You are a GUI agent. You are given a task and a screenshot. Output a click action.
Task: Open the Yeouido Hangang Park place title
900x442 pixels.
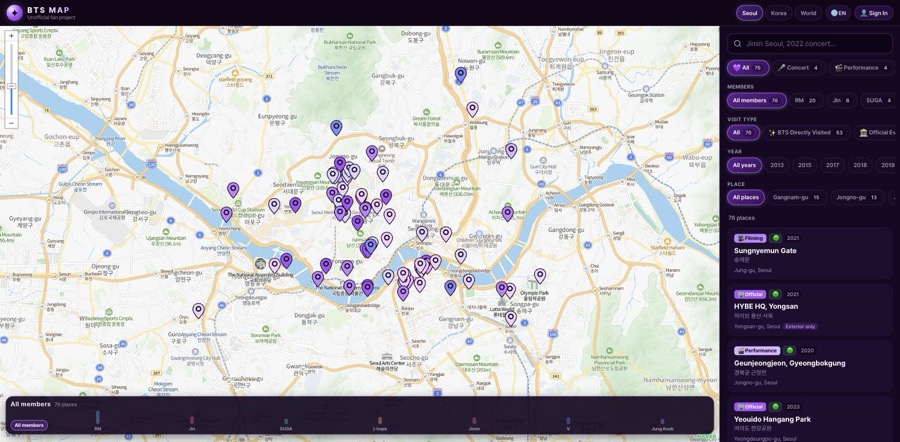(773, 419)
